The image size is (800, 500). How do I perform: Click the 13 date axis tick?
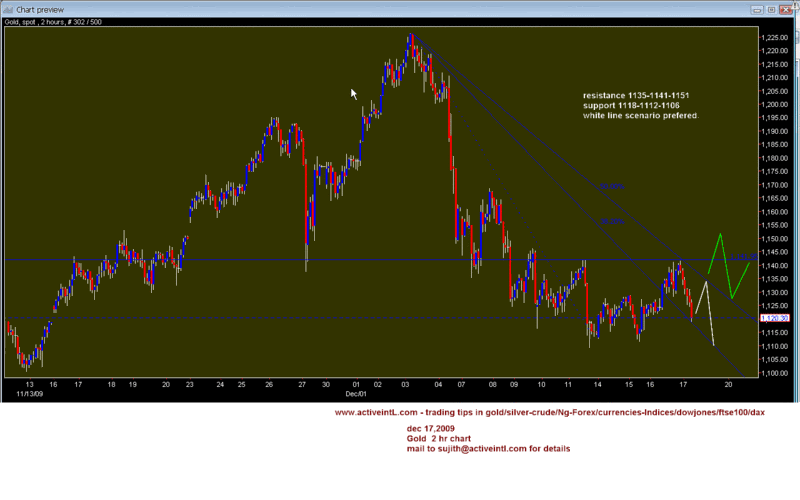(x=30, y=385)
